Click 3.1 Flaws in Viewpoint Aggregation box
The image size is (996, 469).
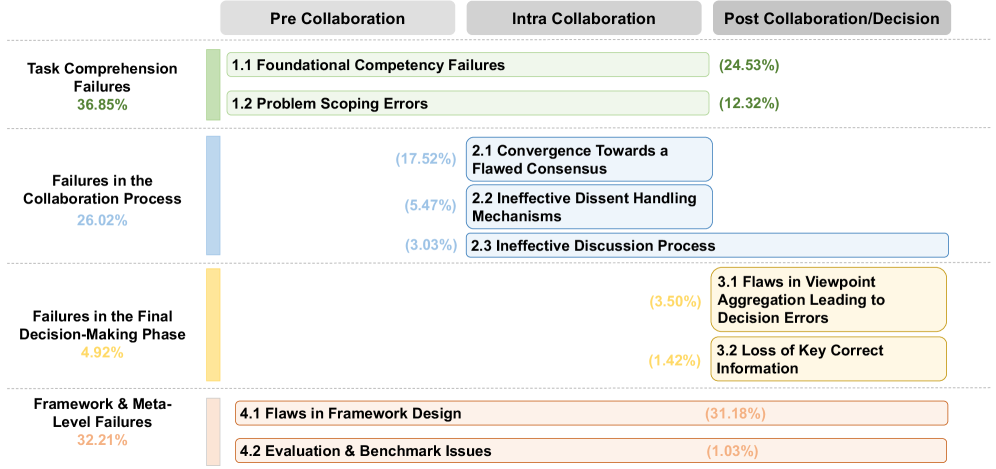point(828,299)
